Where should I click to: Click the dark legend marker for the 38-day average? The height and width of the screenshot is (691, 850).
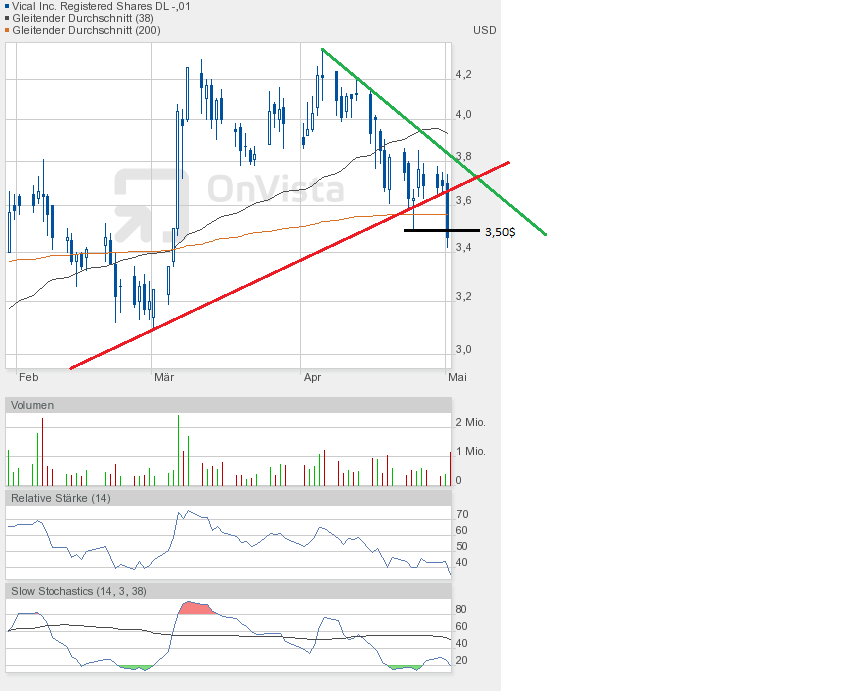tap(7, 18)
